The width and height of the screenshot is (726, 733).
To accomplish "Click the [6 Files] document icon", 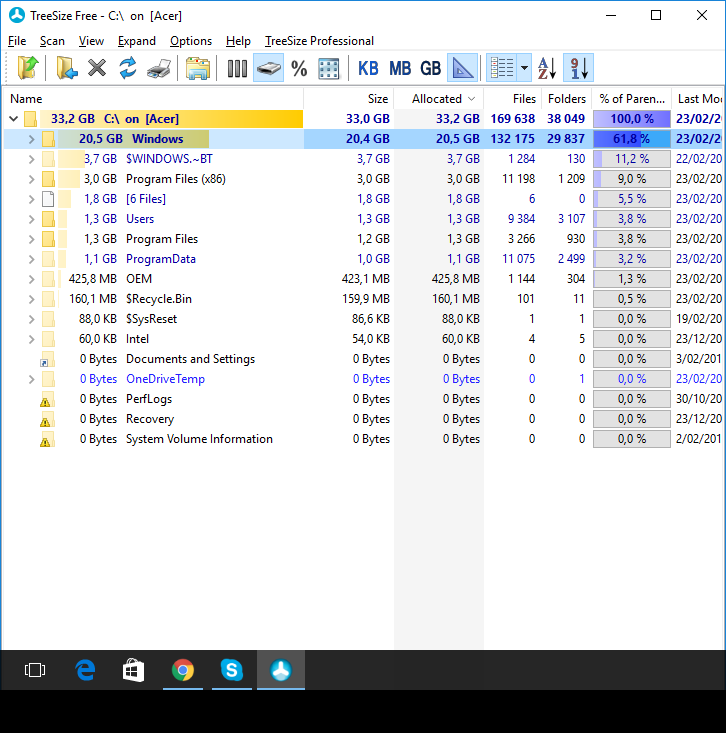I will (48, 199).
